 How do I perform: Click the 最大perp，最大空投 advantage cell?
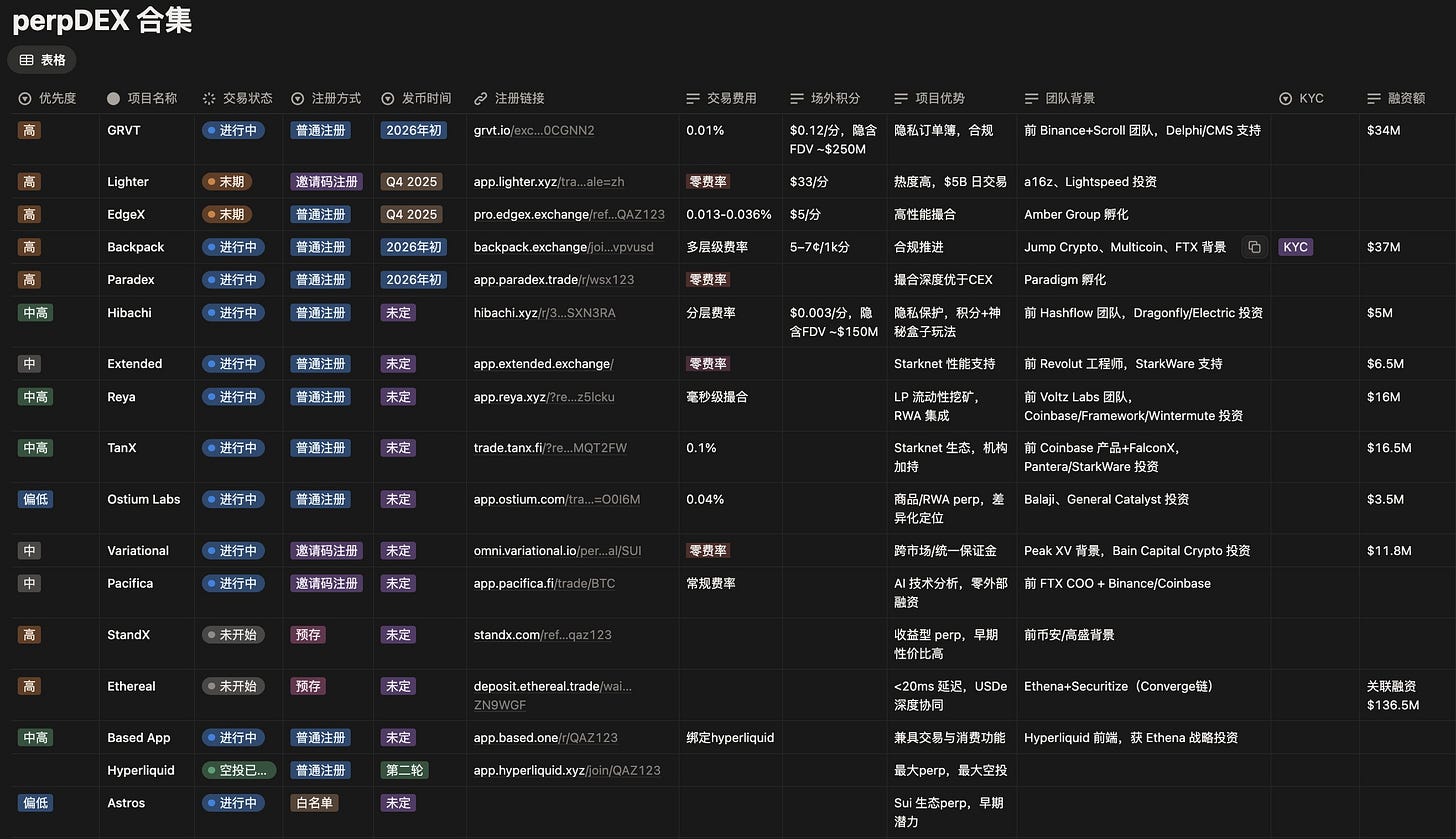tap(952, 770)
